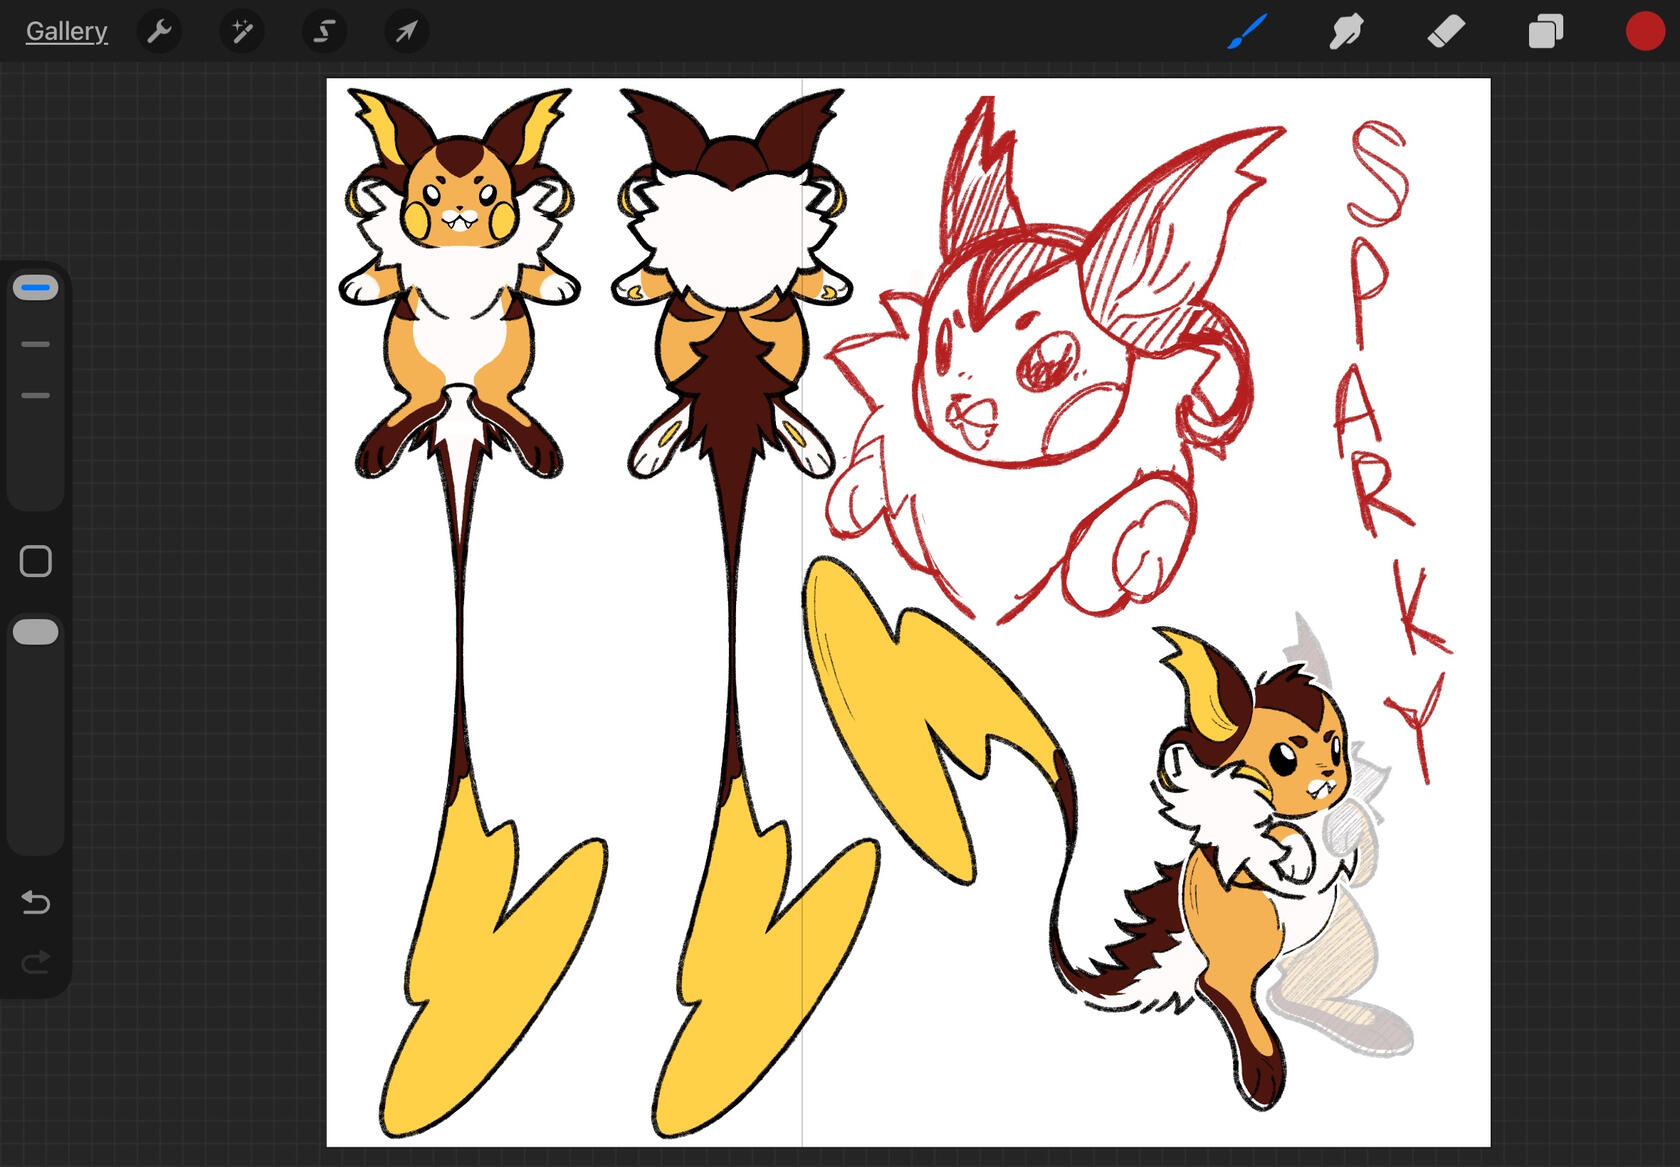Select the Eraser tool

tap(1446, 32)
